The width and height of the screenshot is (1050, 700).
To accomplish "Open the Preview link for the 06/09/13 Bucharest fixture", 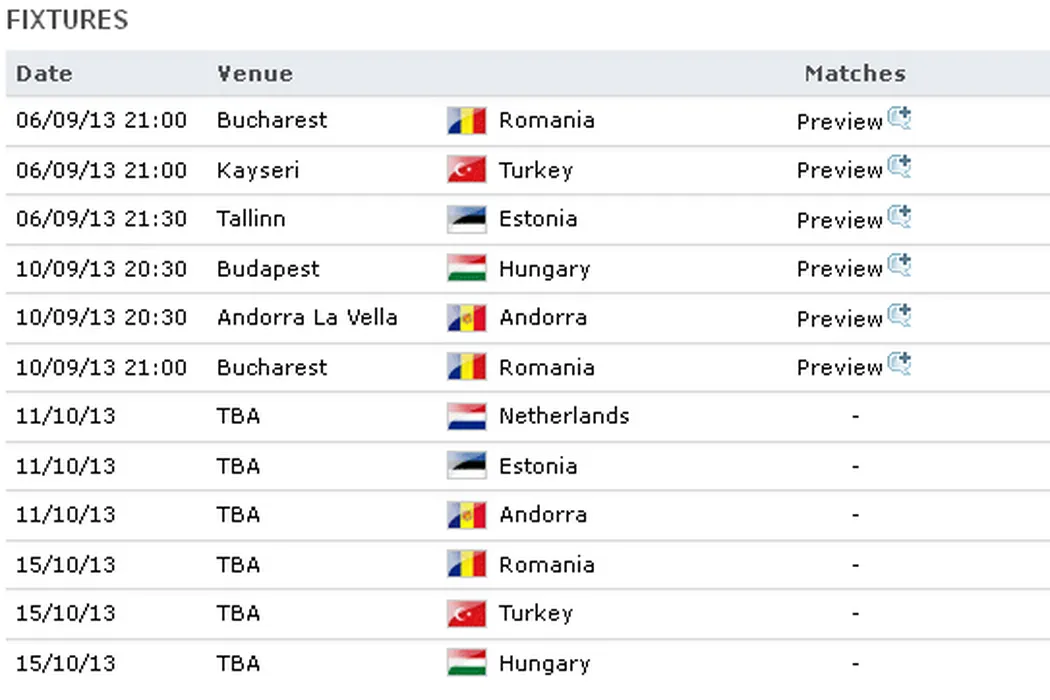I will point(839,122).
